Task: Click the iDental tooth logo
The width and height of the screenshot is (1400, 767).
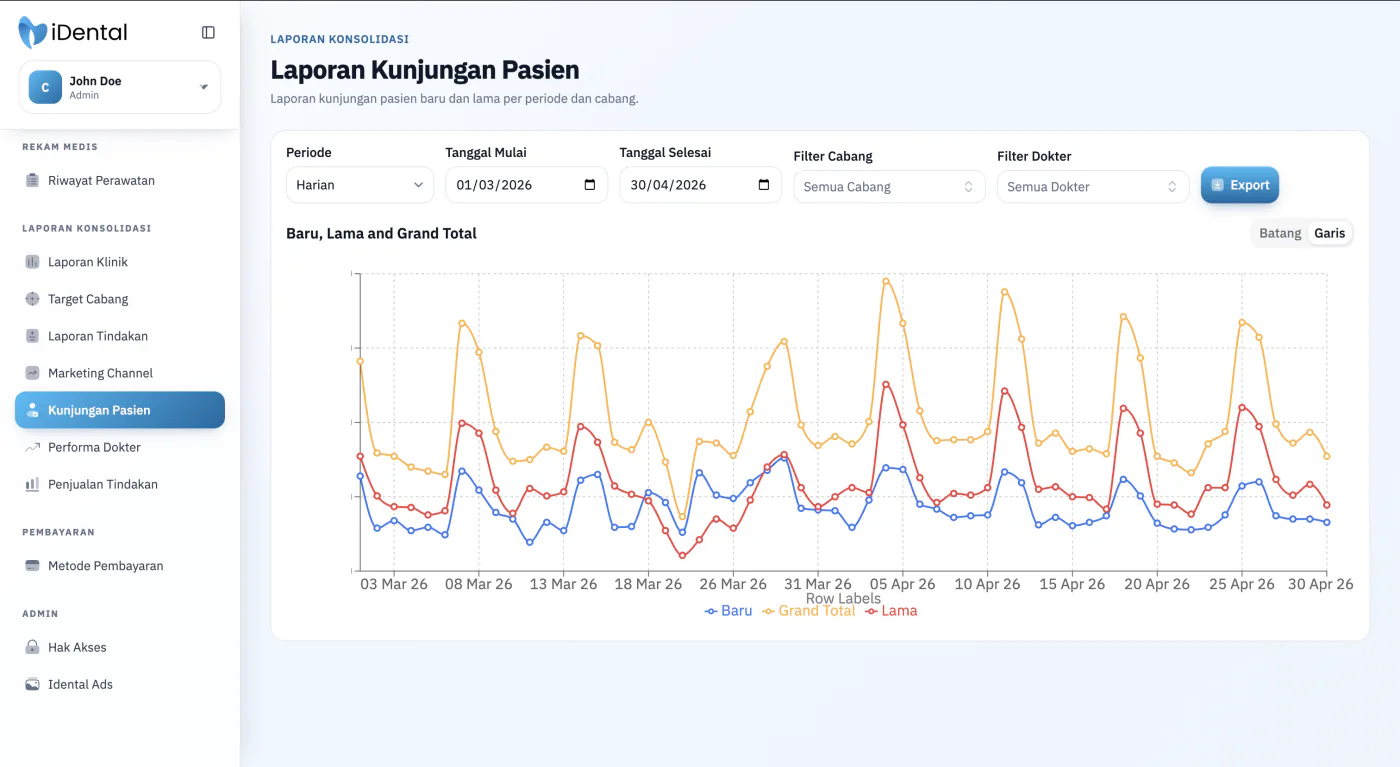Action: point(32,32)
